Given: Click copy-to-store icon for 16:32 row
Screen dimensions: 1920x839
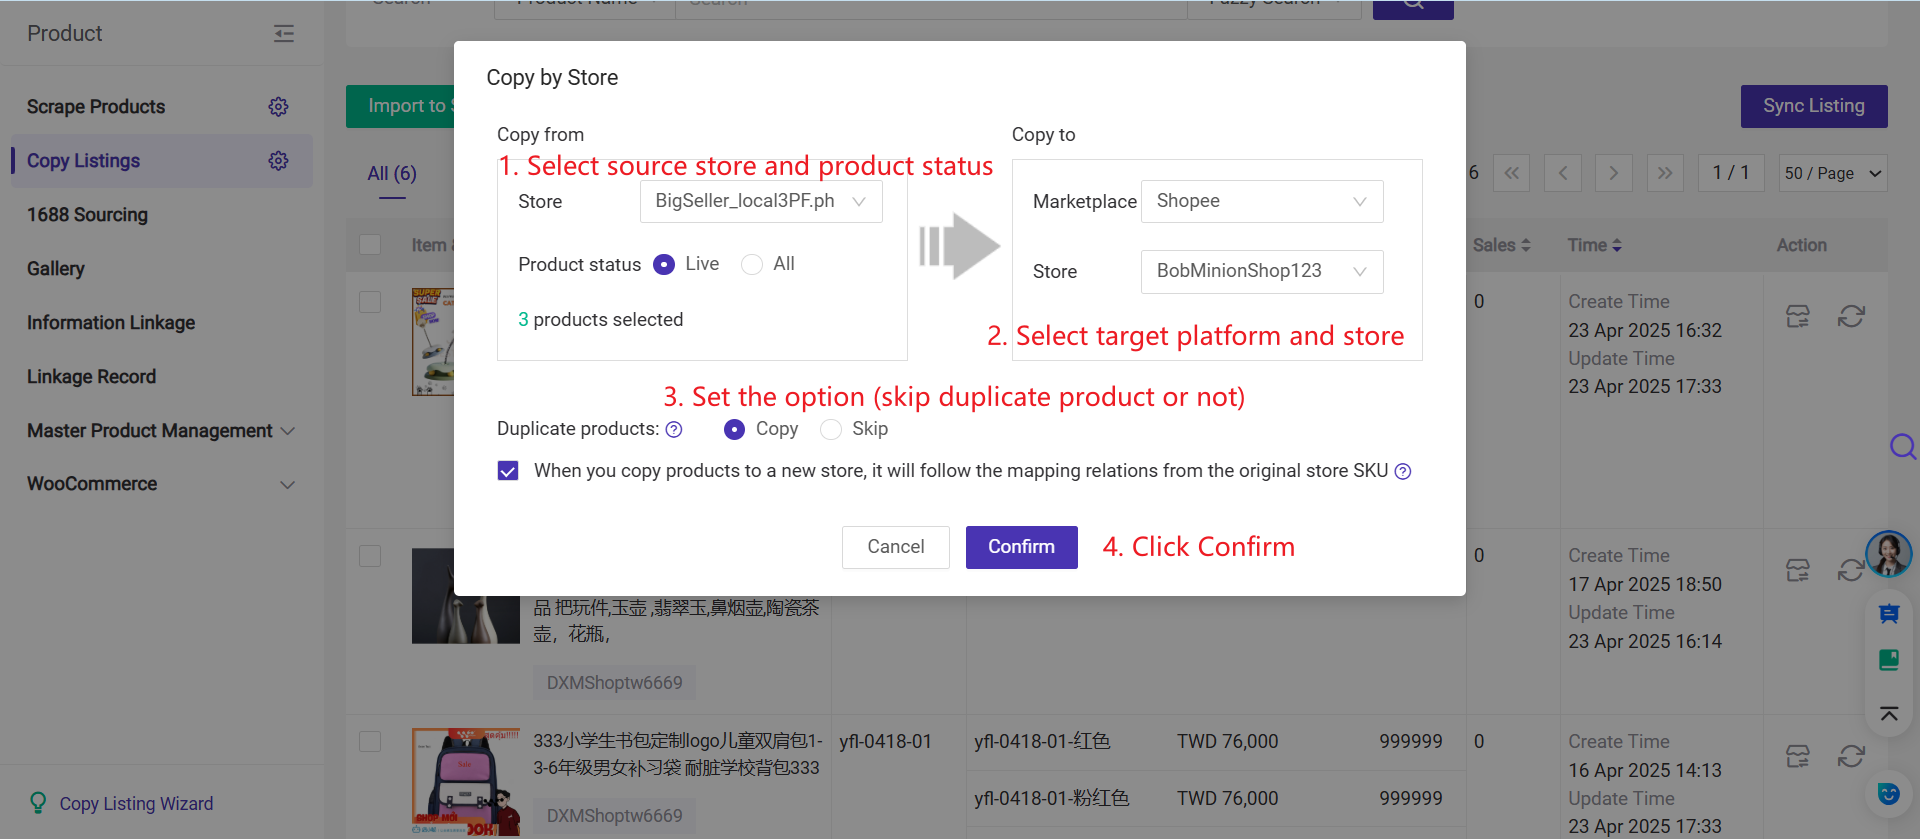Looking at the screenshot, I should pyautogui.click(x=1798, y=317).
